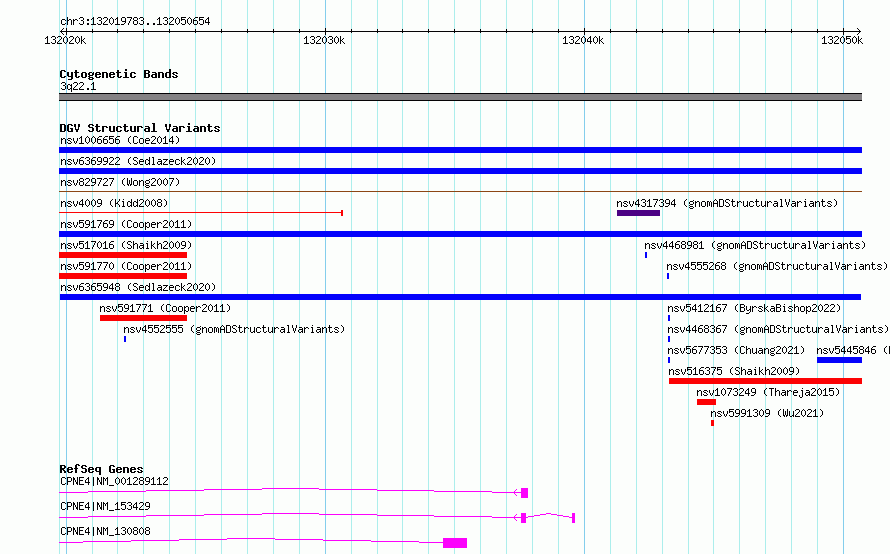
Task: Select the red bar under nsv591770
Action: coord(123,276)
